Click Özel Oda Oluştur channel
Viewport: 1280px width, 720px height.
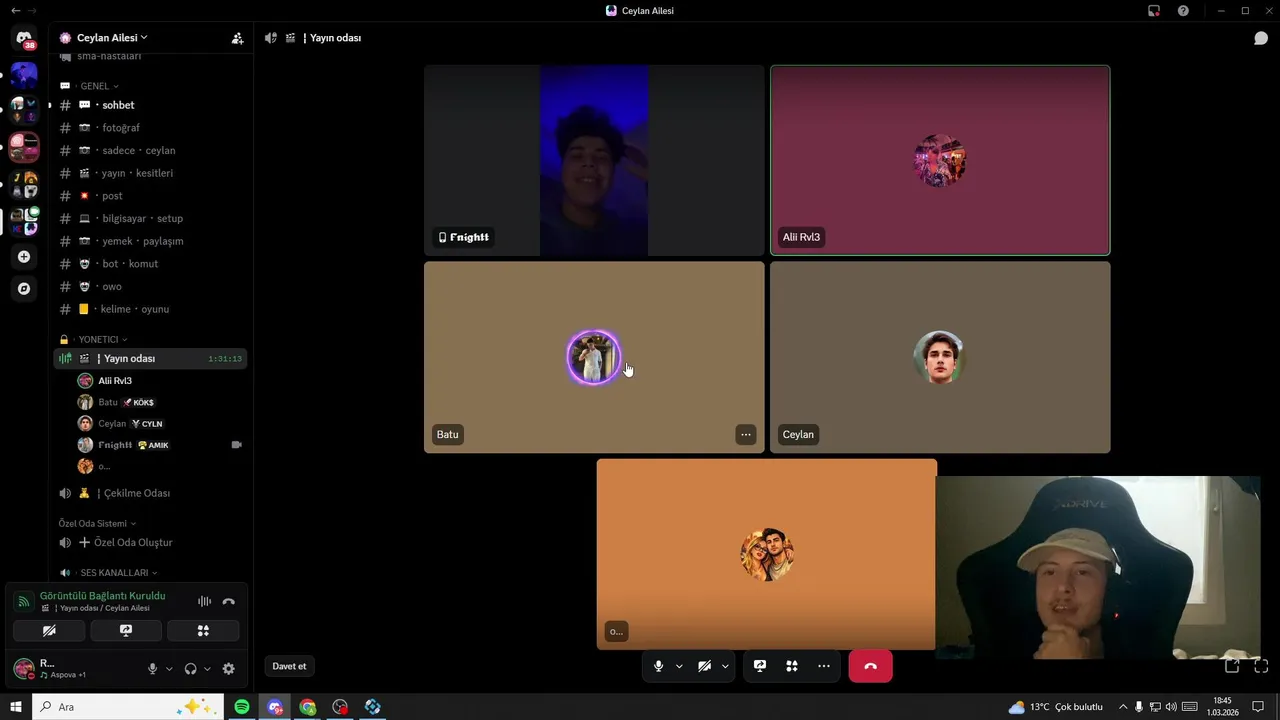(x=150, y=543)
